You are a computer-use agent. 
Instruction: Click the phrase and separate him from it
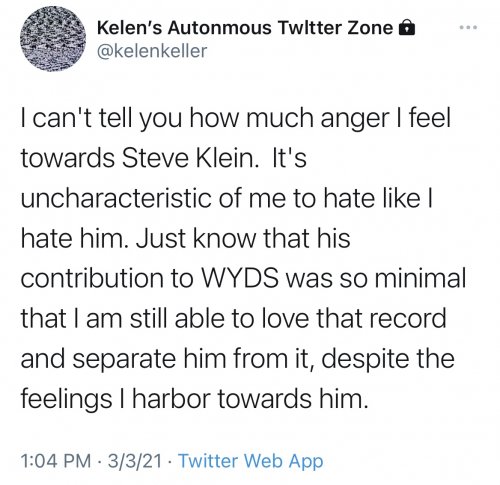click(167, 359)
